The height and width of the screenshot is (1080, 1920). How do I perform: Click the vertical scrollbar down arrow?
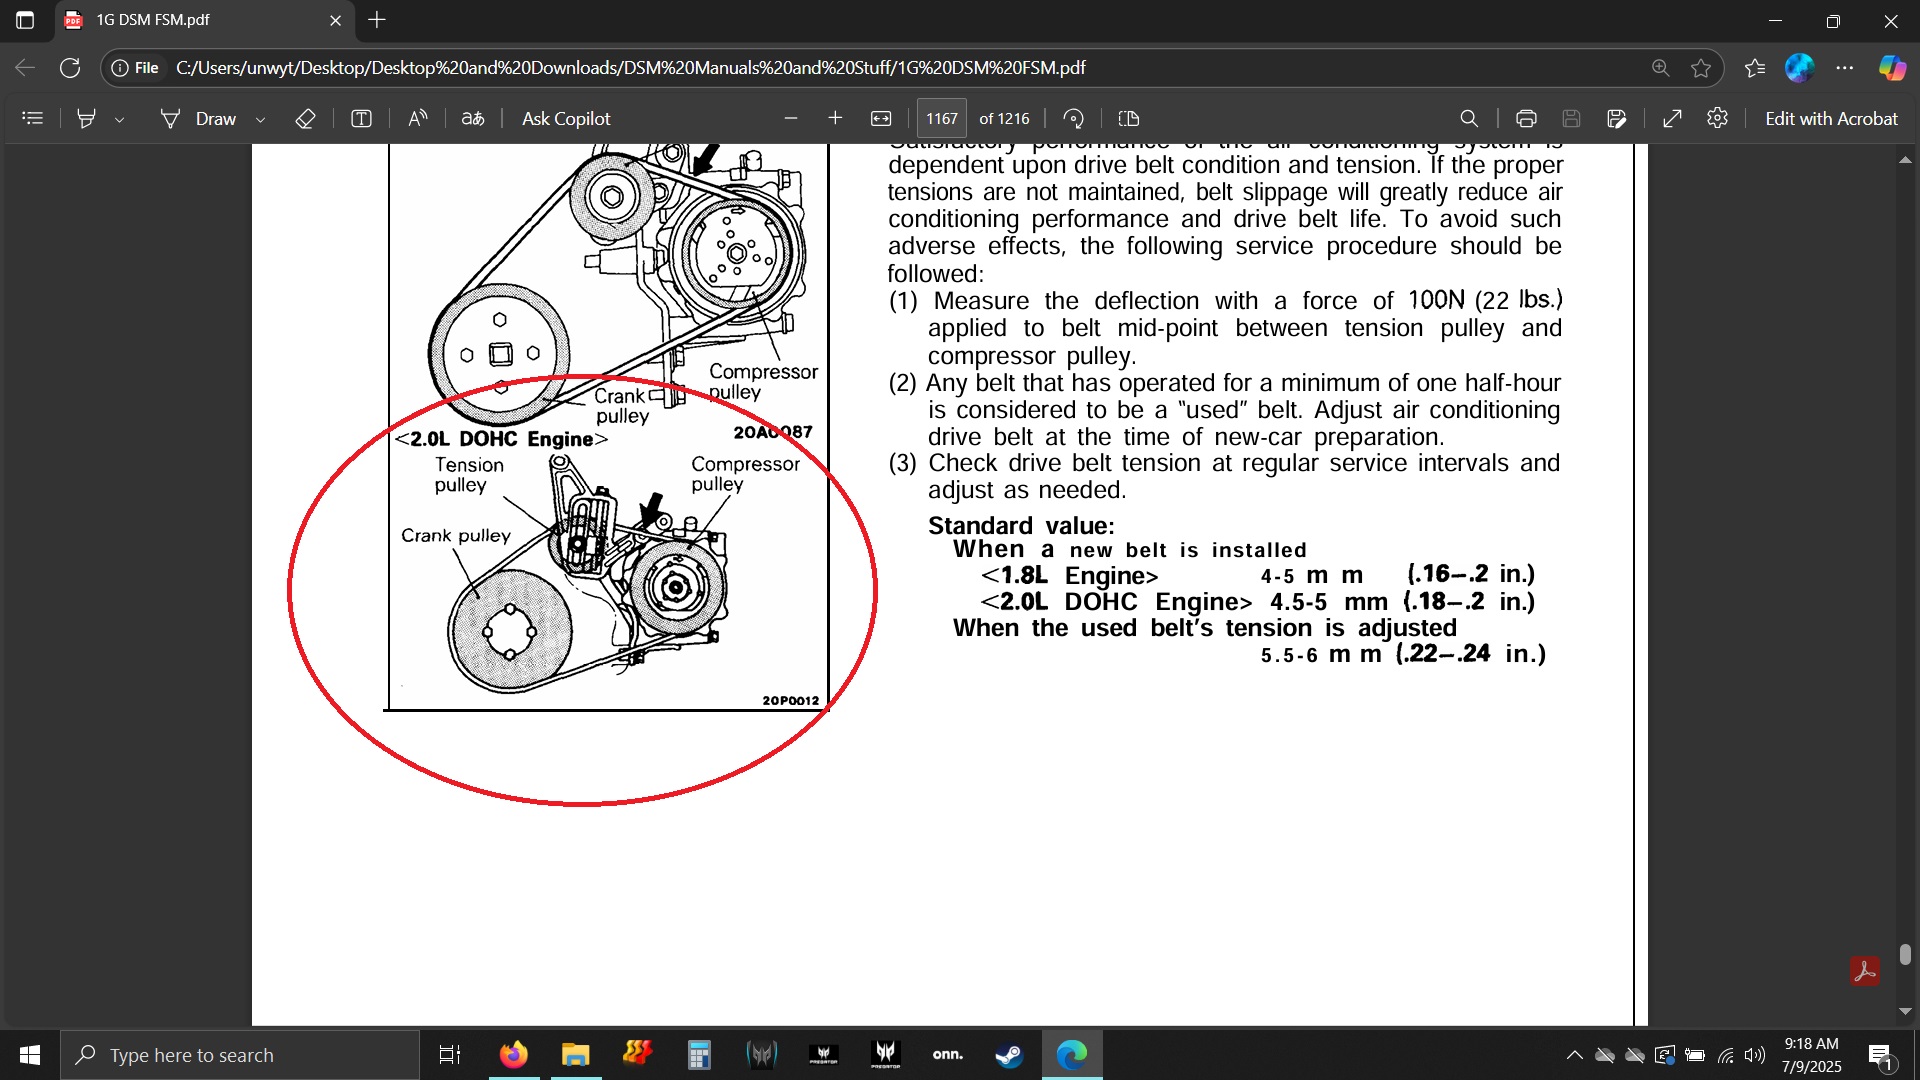click(x=1906, y=1011)
